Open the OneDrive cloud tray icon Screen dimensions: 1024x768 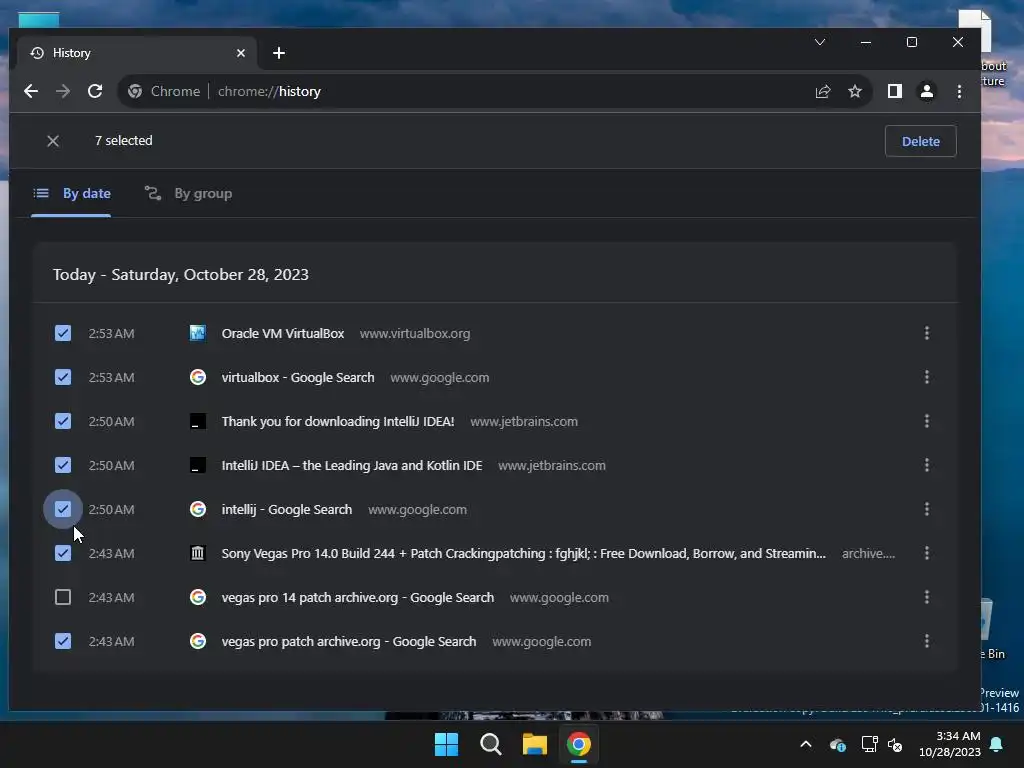[838, 744]
